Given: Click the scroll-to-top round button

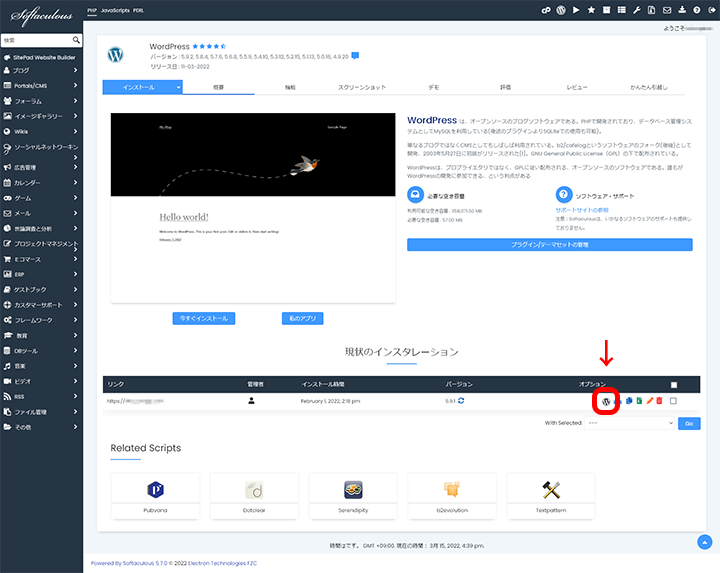Looking at the screenshot, I should click(x=704, y=542).
